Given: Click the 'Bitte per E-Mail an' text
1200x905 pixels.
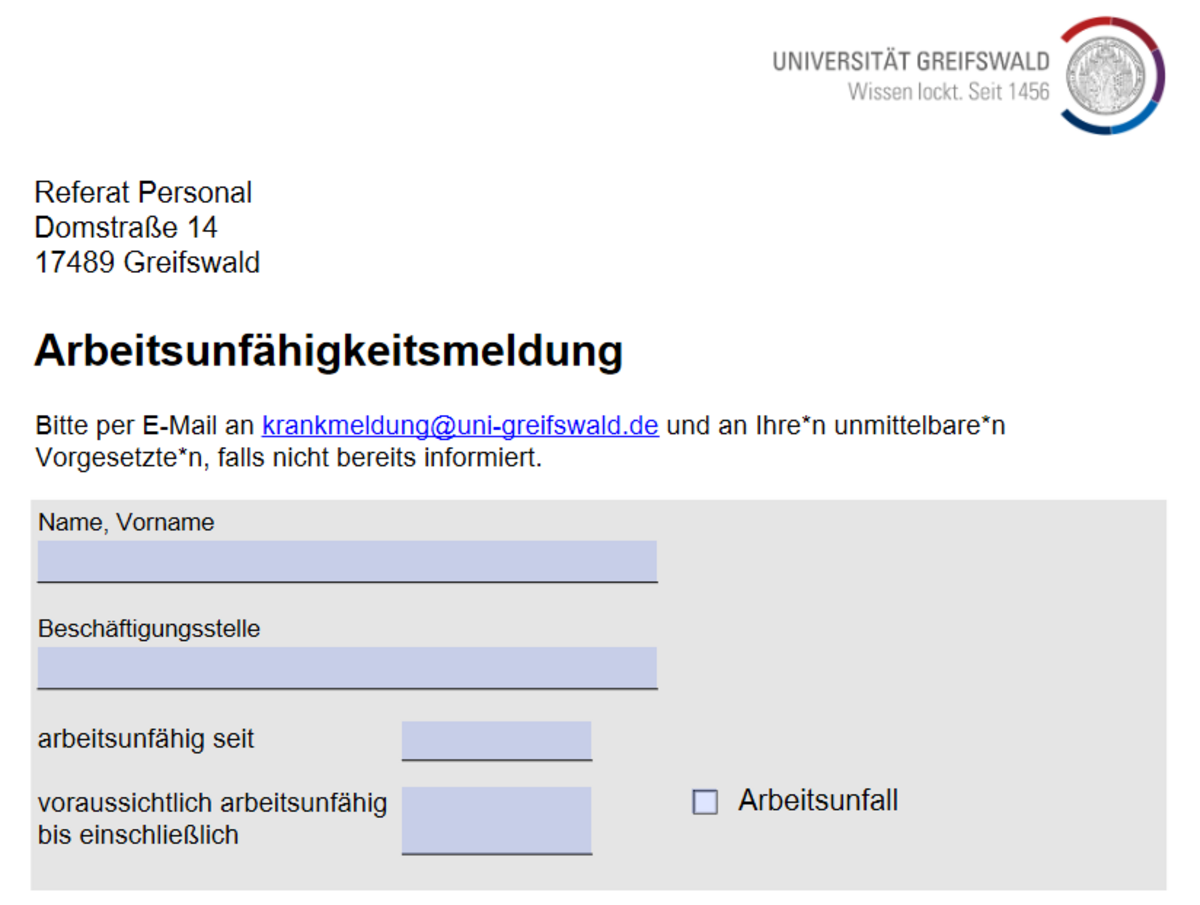Looking at the screenshot, I should [145, 426].
